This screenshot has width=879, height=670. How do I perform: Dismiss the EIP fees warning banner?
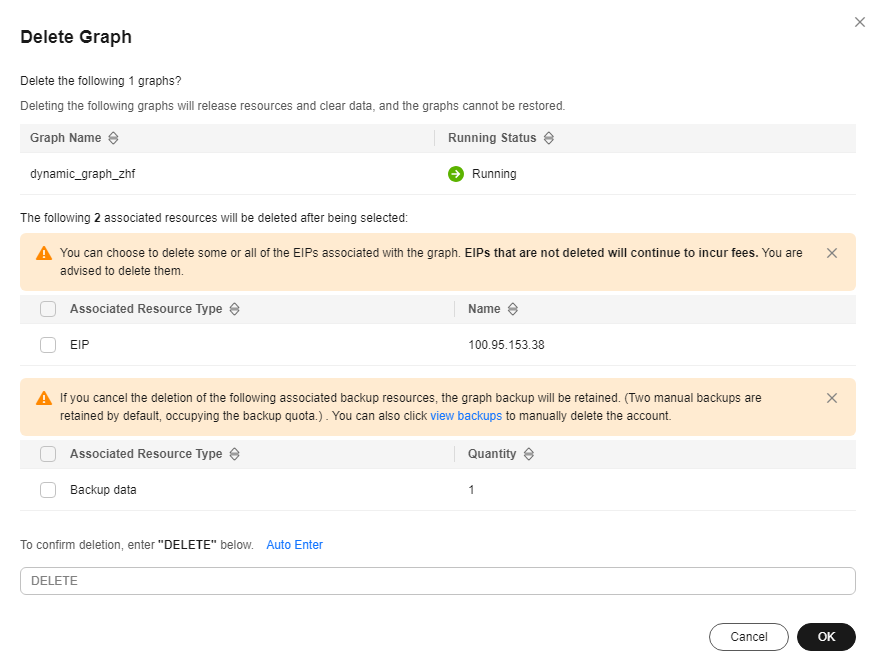(832, 253)
